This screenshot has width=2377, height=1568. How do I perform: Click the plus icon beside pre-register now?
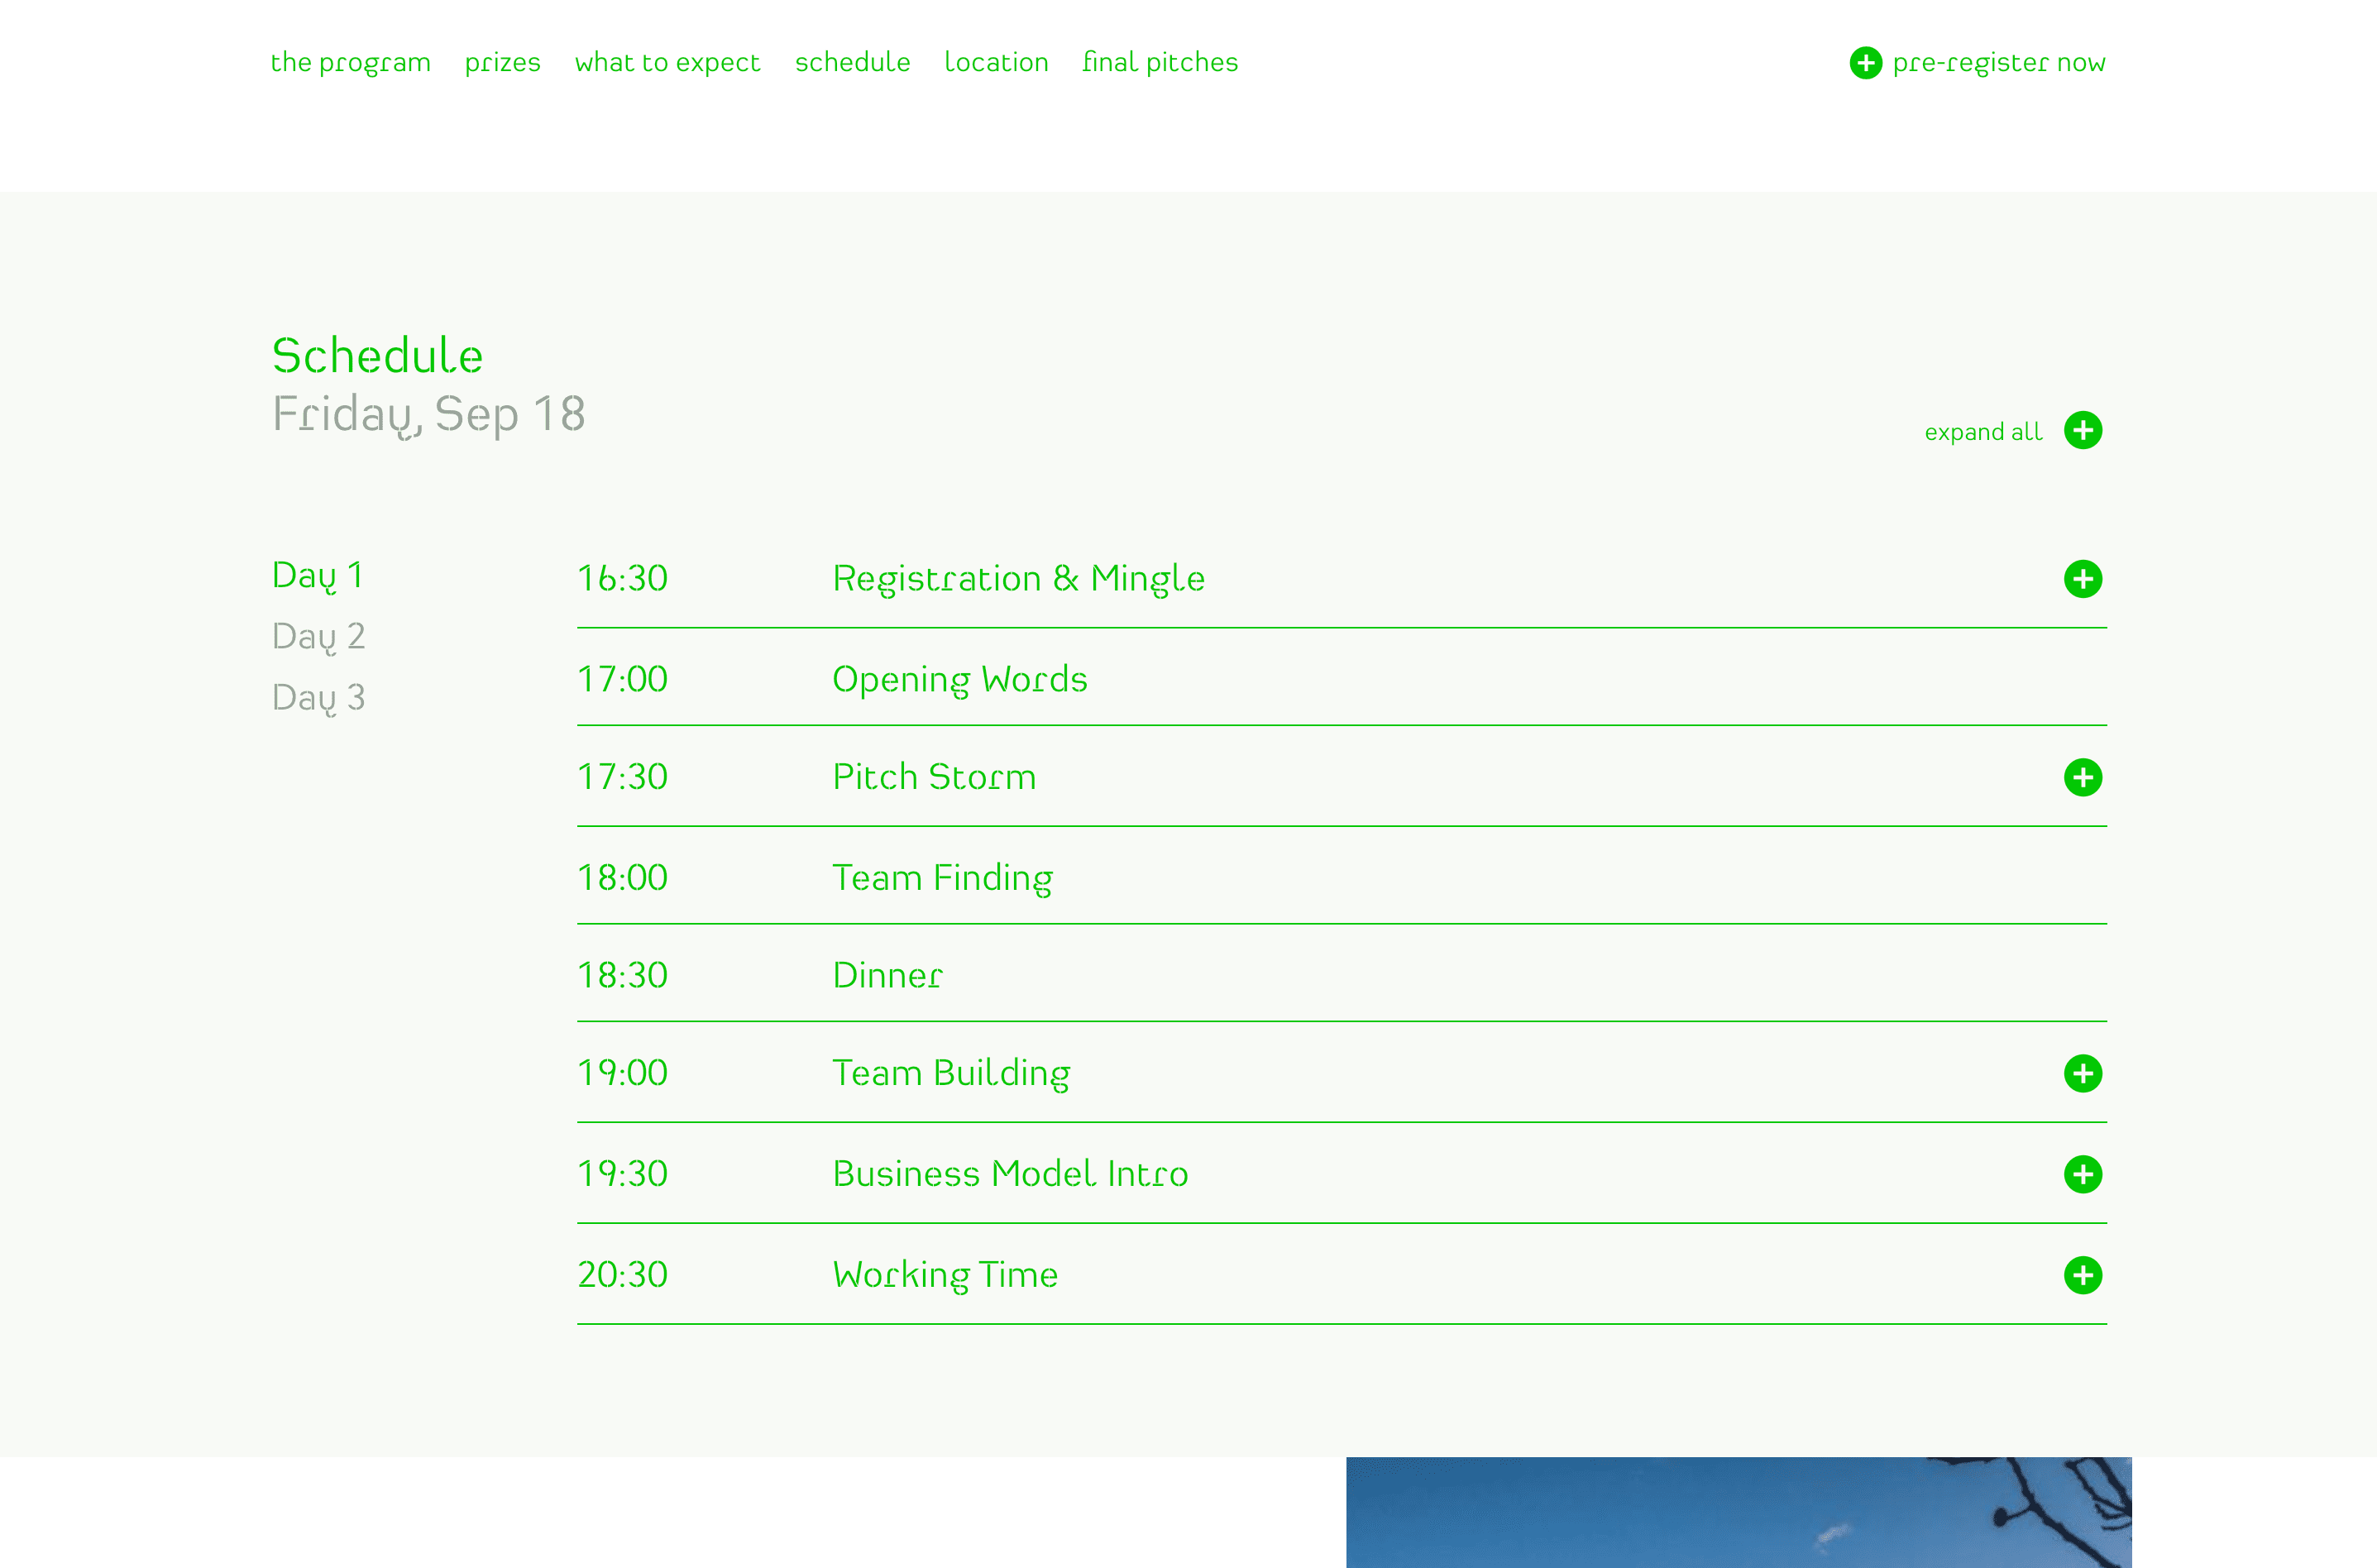(x=1865, y=63)
